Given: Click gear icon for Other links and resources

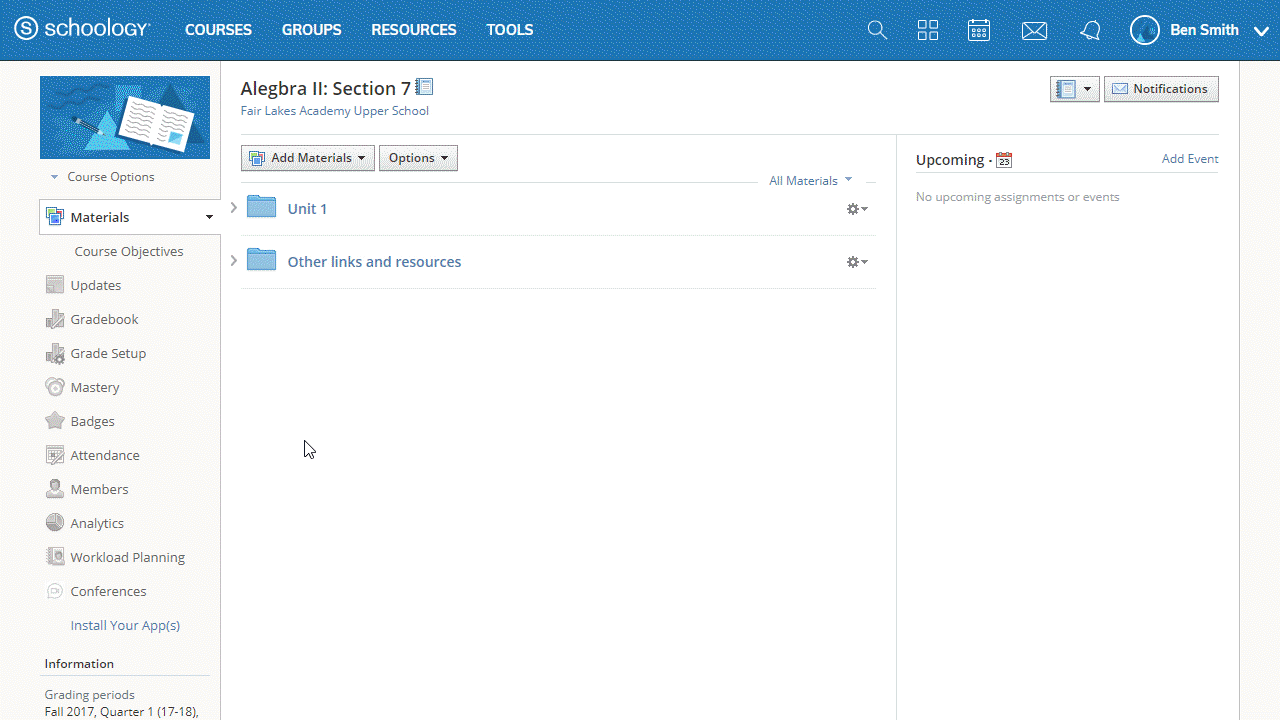Looking at the screenshot, I should [x=857, y=262].
